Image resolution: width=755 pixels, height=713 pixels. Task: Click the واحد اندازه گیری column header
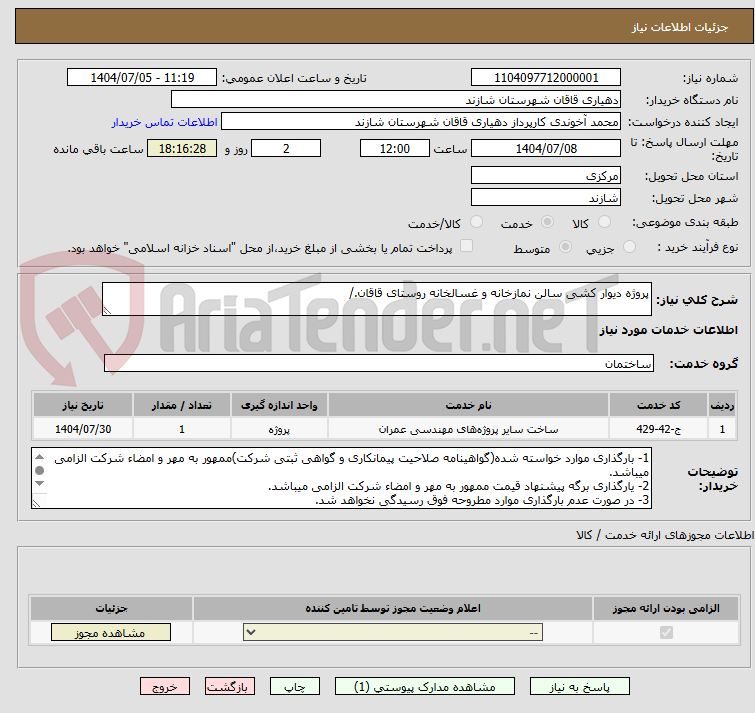pos(279,405)
